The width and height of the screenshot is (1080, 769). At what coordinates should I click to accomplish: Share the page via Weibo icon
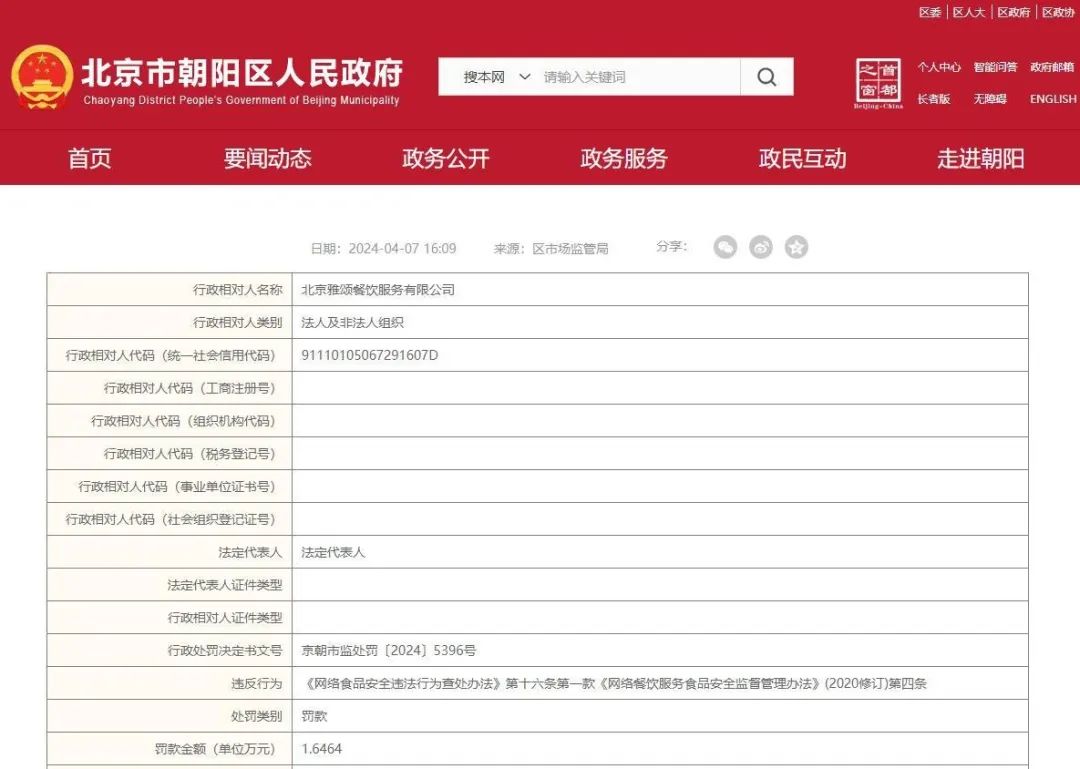761,247
